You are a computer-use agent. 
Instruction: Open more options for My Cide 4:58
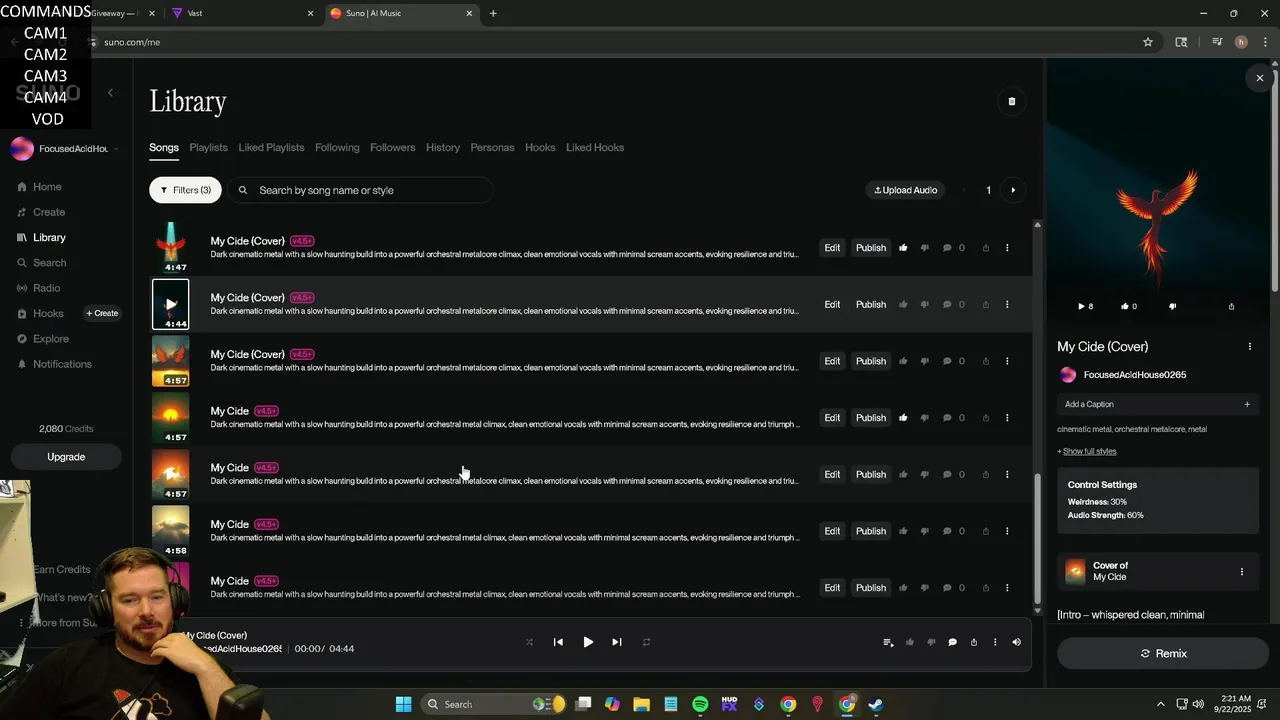pyautogui.click(x=1007, y=531)
